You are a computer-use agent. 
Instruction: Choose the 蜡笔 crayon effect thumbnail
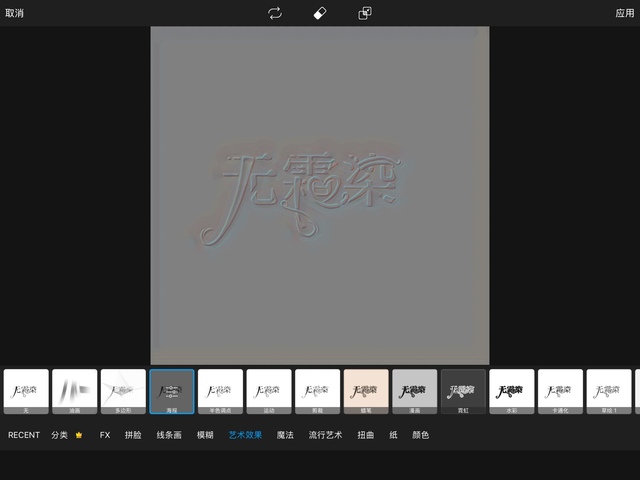[366, 390]
